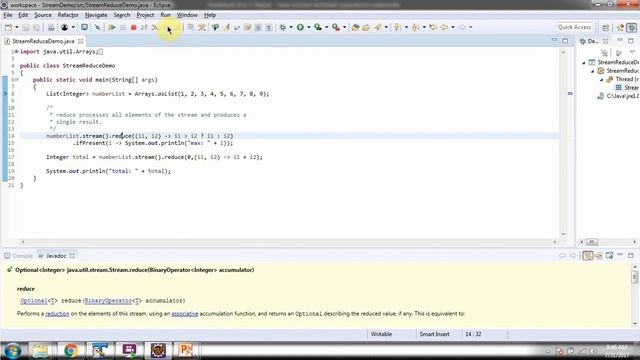
Task: Toggle Skip All Breakpoints
Action: click(97, 27)
